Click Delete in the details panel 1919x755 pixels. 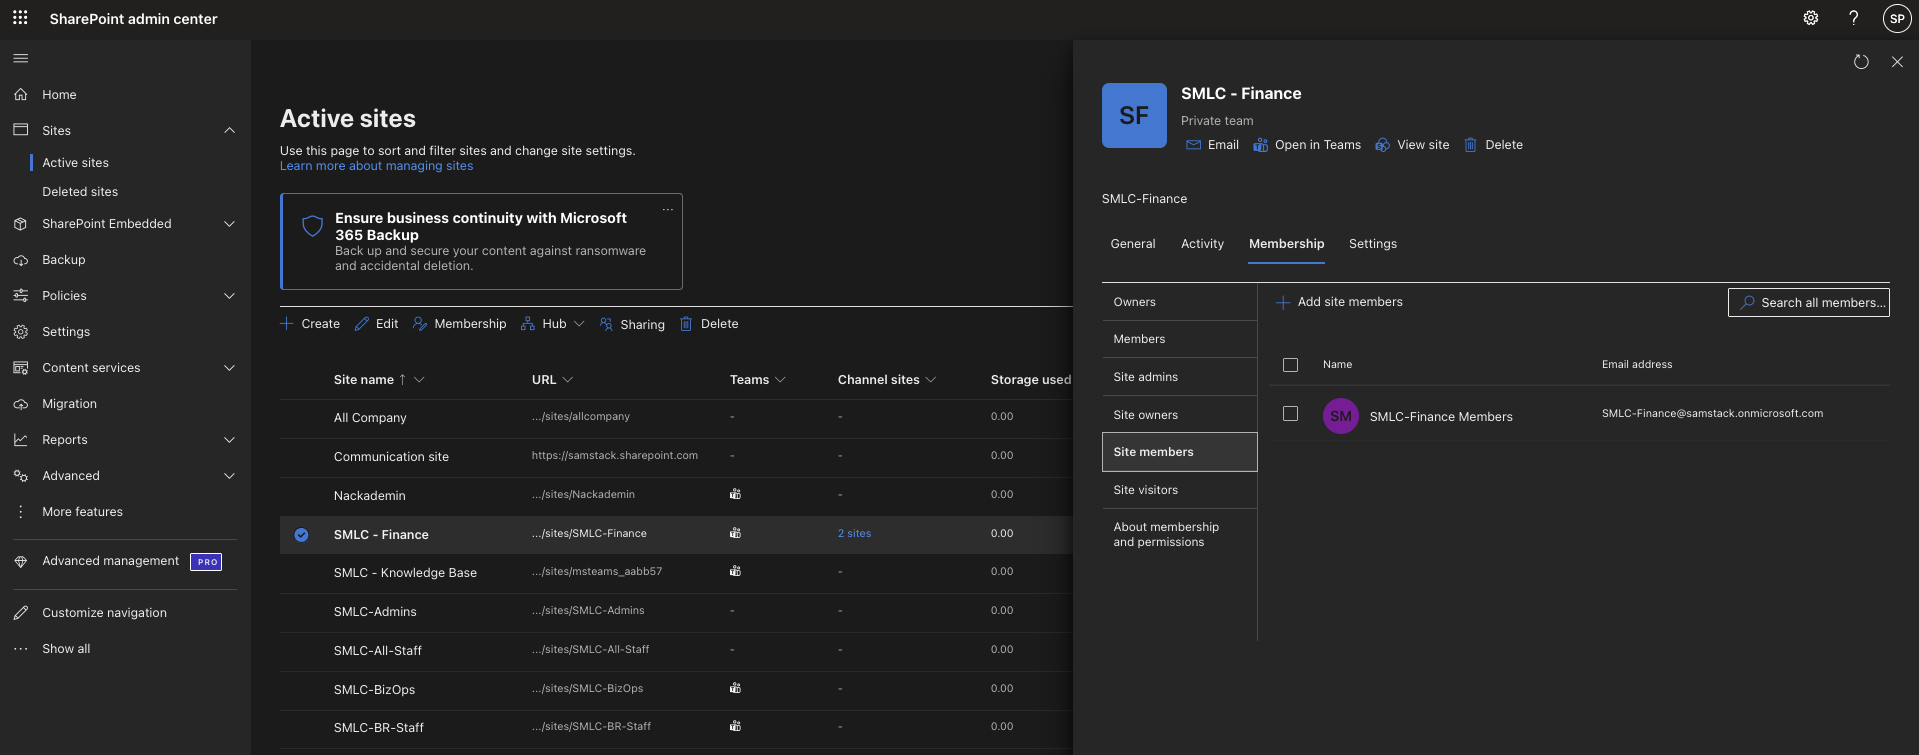pyautogui.click(x=1493, y=145)
